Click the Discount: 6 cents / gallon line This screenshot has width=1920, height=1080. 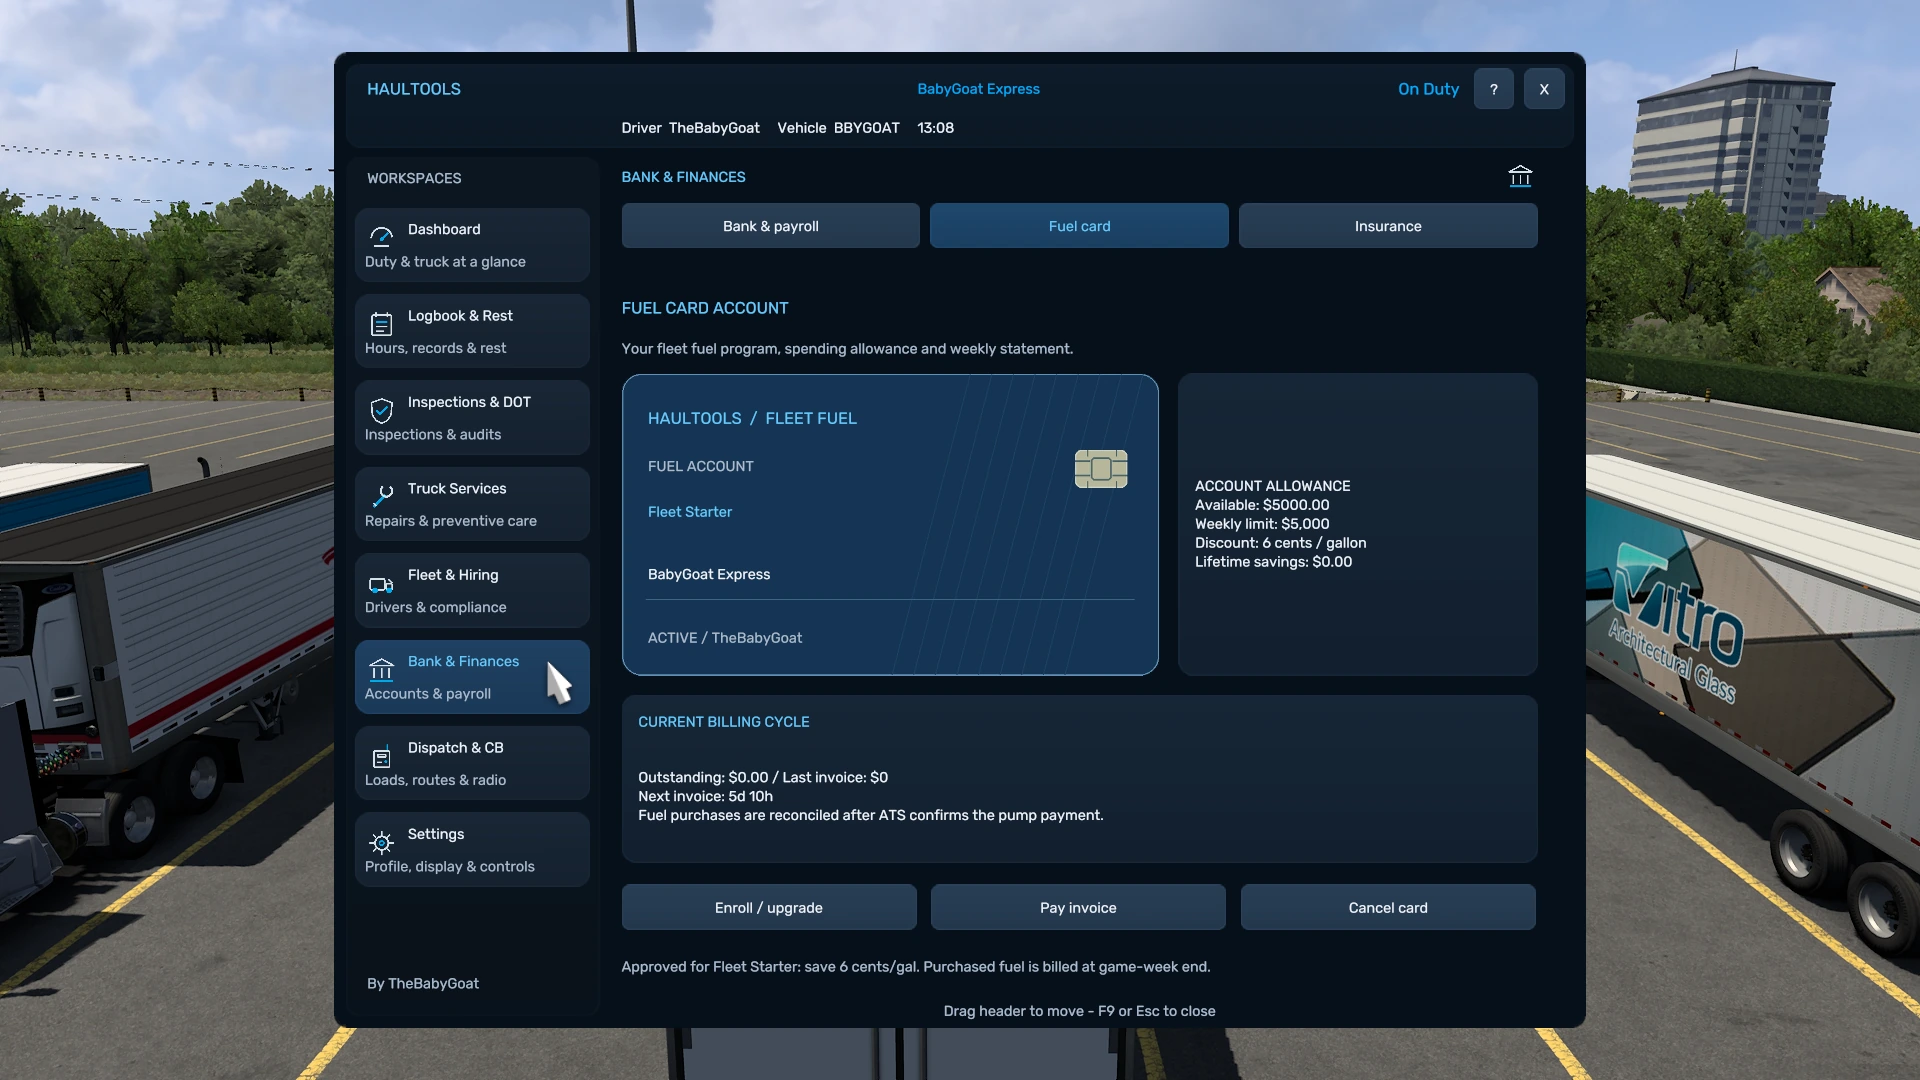point(1280,543)
